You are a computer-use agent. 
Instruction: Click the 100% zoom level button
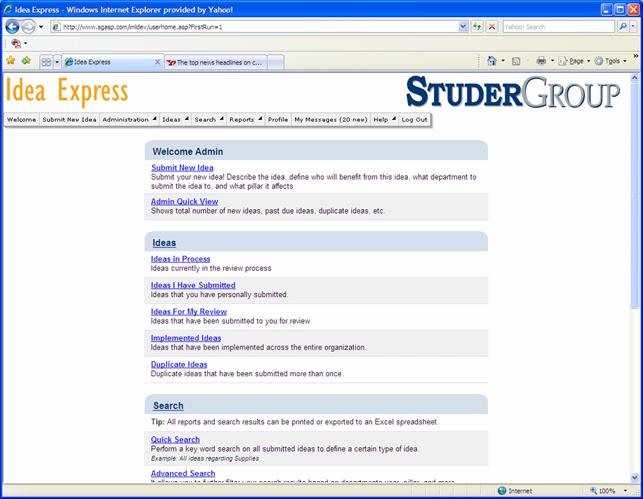coord(604,491)
